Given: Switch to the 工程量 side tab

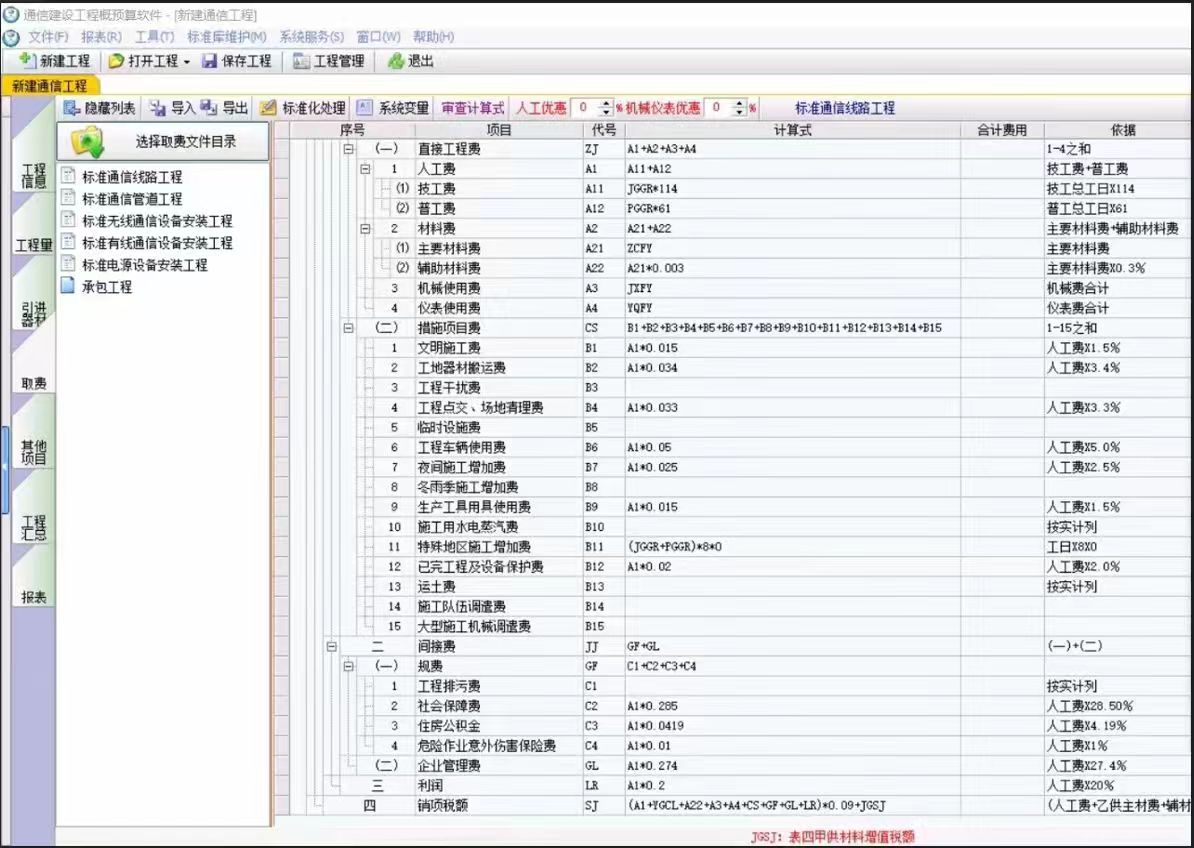Looking at the screenshot, I should [33, 245].
